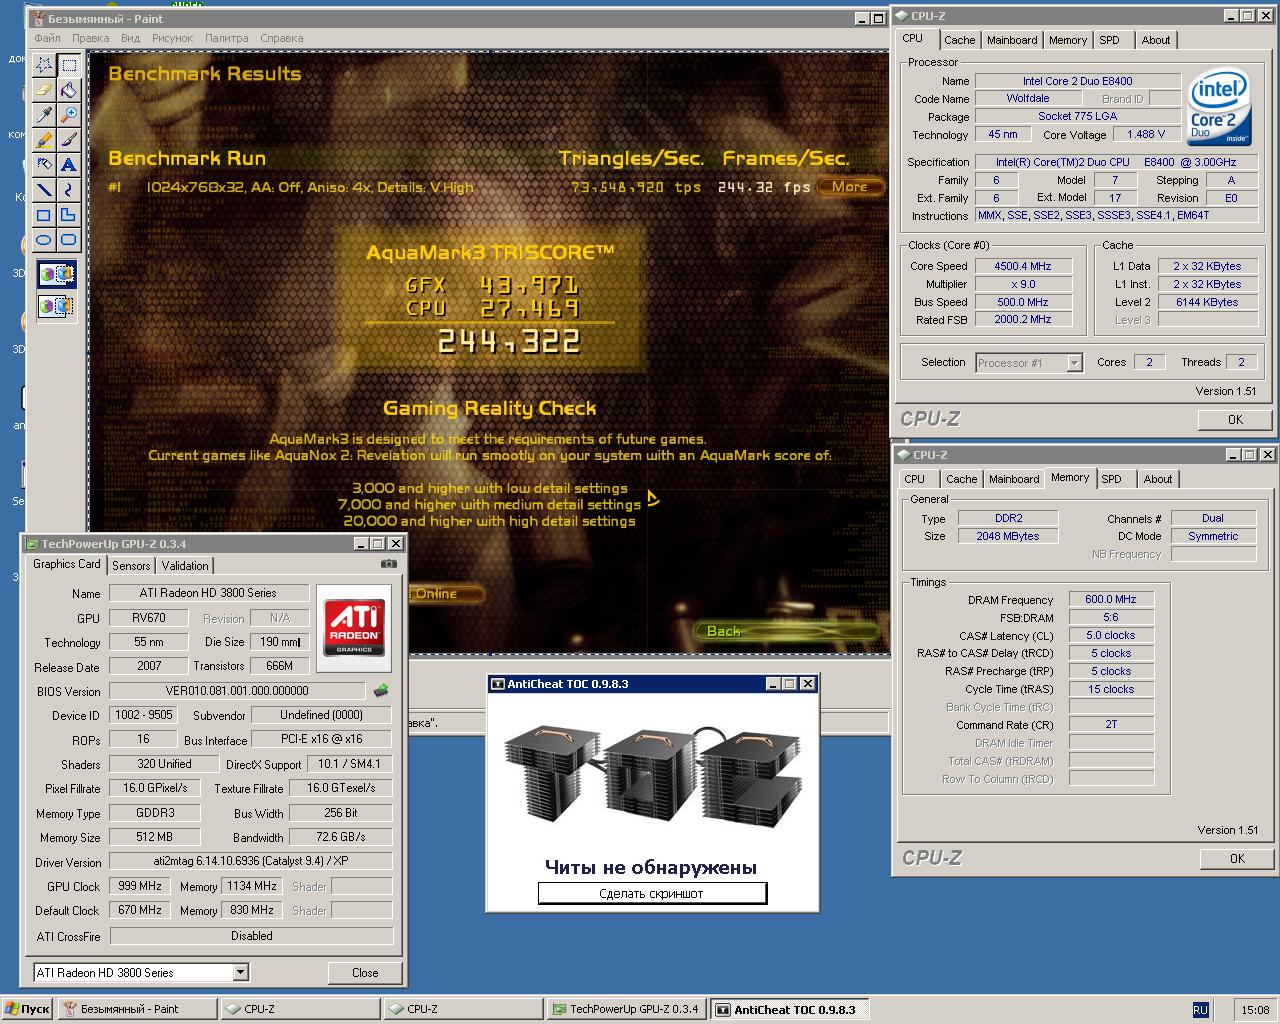
Task: Open the Вид menu in Paint
Action: pyautogui.click(x=131, y=38)
